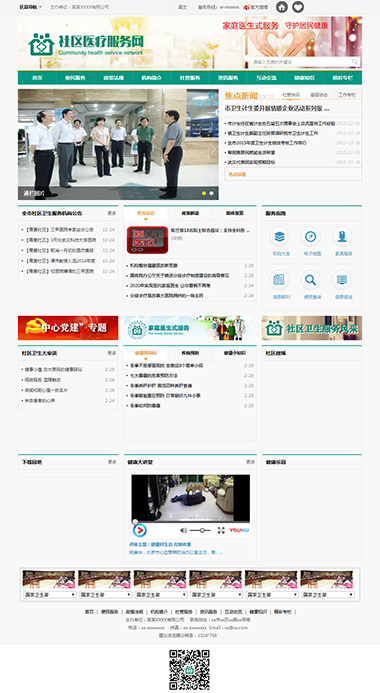Image resolution: width=380 pixels, height=693 pixels.
Task: Mute the video with the speaker icon
Action: (x=183, y=530)
